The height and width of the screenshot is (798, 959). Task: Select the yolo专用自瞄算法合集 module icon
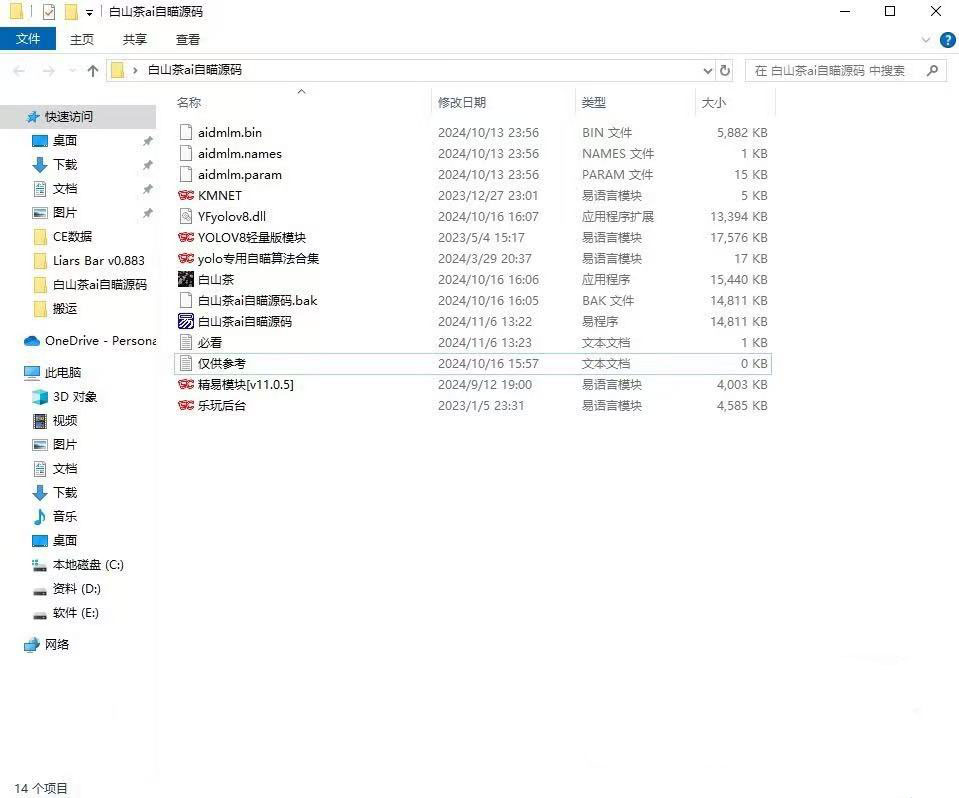point(186,259)
